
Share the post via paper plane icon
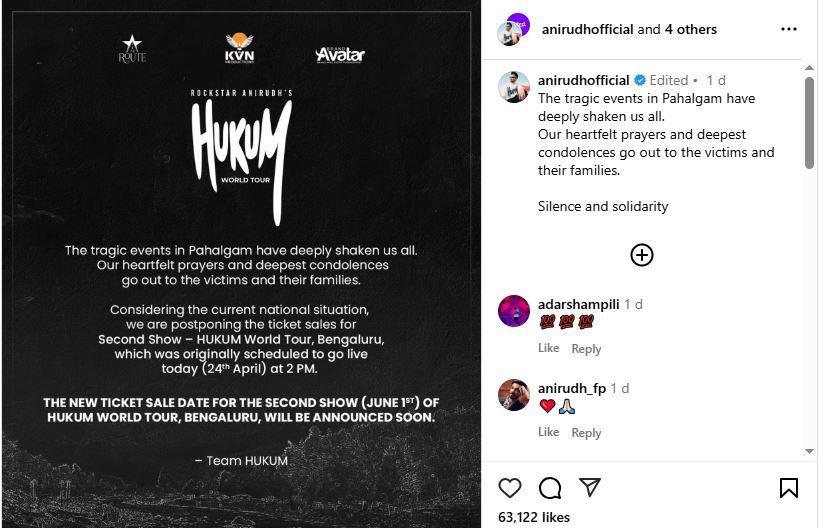pyautogui.click(x=589, y=487)
